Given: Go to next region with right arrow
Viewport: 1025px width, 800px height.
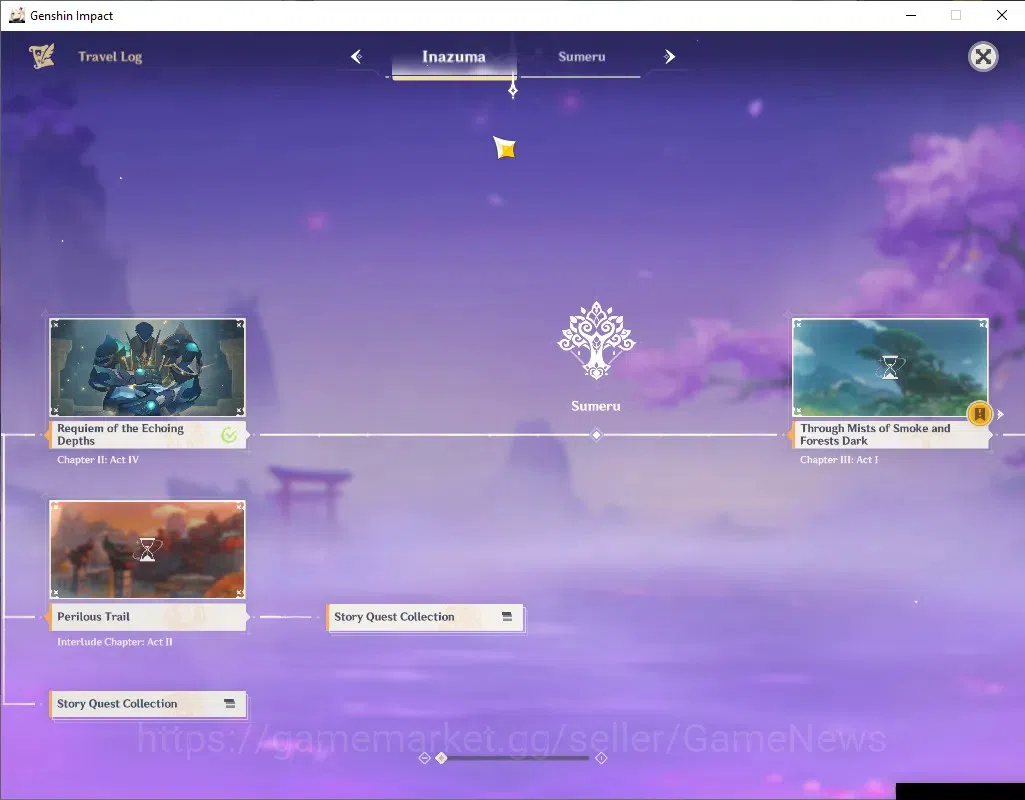Looking at the screenshot, I should point(669,56).
